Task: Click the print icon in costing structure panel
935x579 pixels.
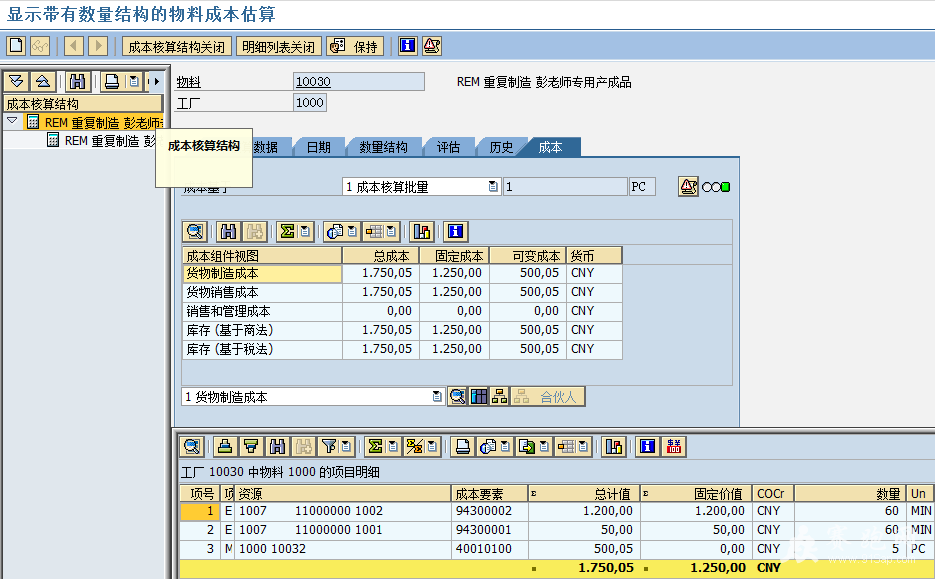Action: point(112,81)
